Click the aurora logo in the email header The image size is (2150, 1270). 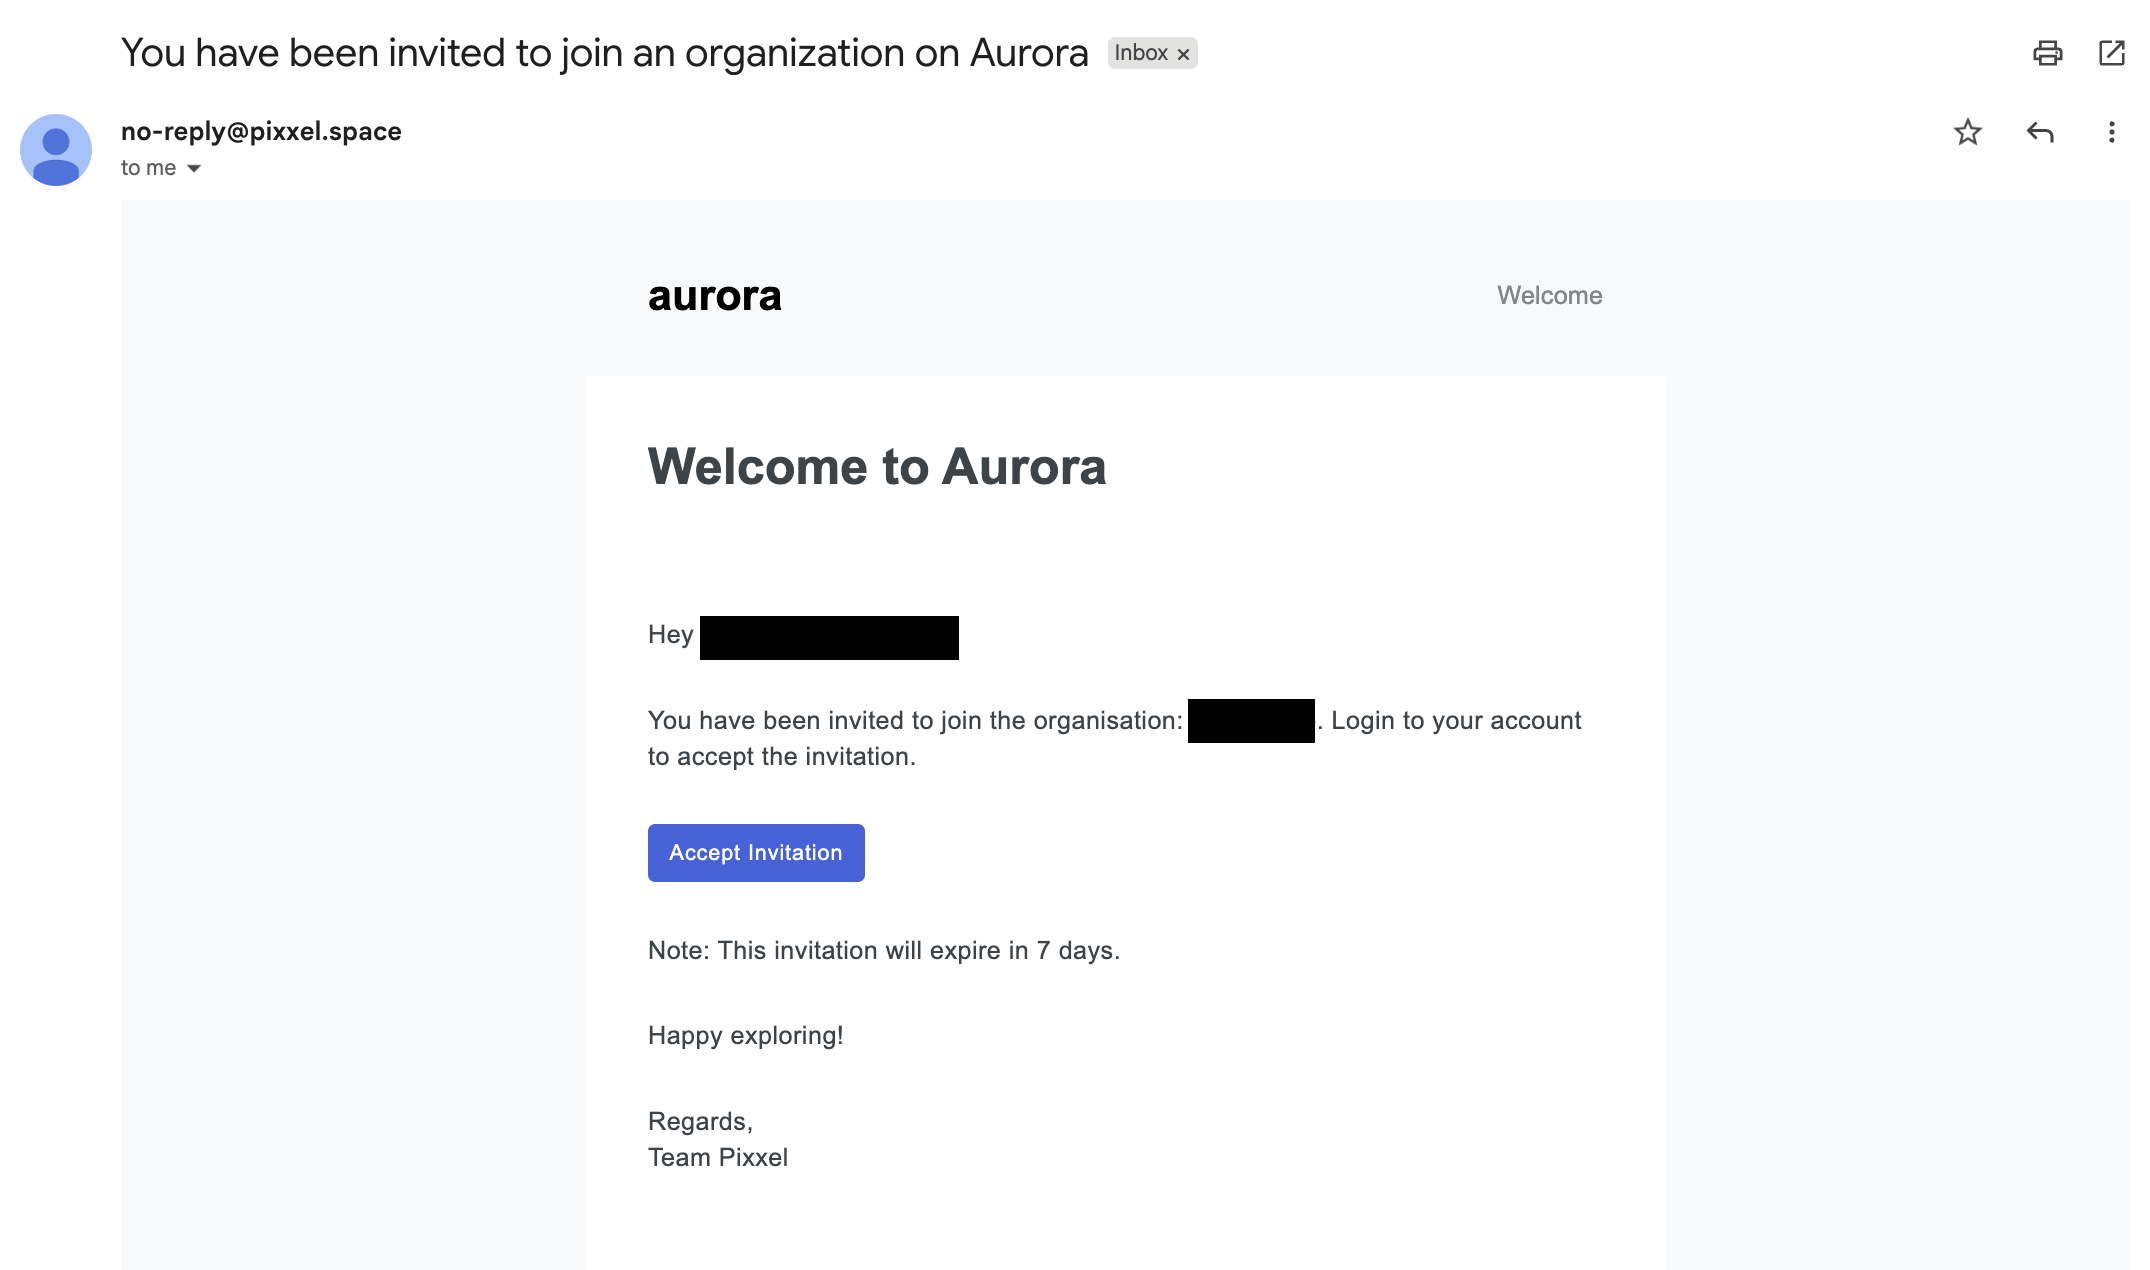tap(714, 296)
